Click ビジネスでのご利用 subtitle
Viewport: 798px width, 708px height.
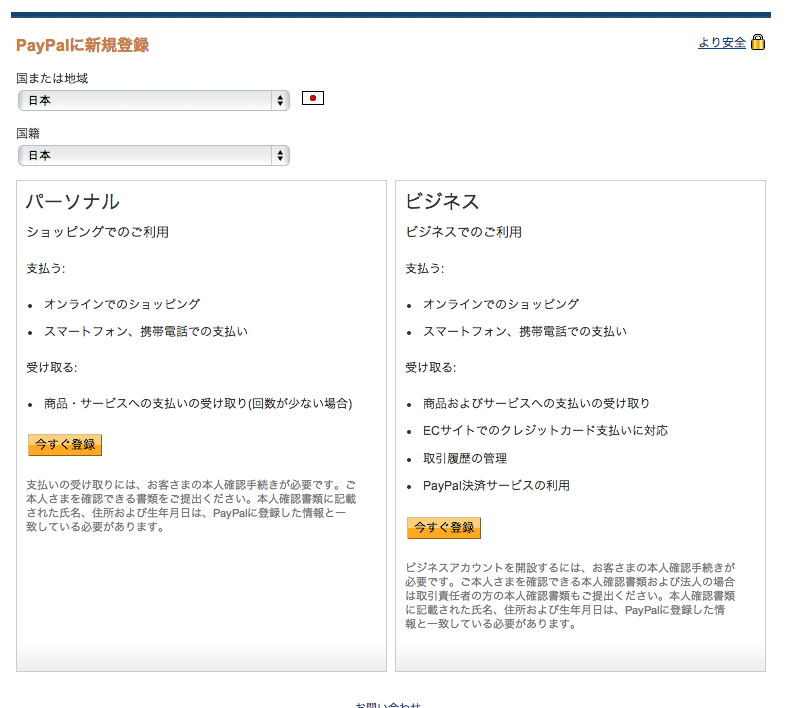pos(464,232)
